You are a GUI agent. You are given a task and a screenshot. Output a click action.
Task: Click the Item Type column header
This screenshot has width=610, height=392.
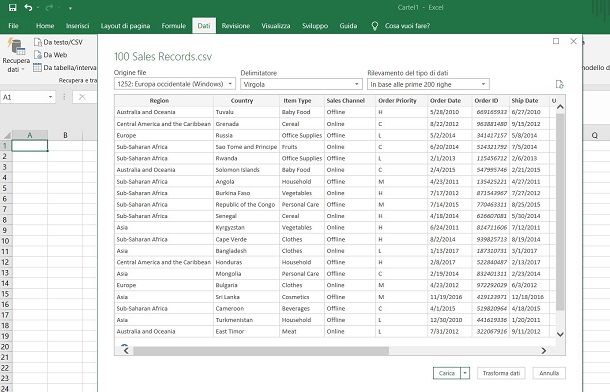[x=302, y=101]
